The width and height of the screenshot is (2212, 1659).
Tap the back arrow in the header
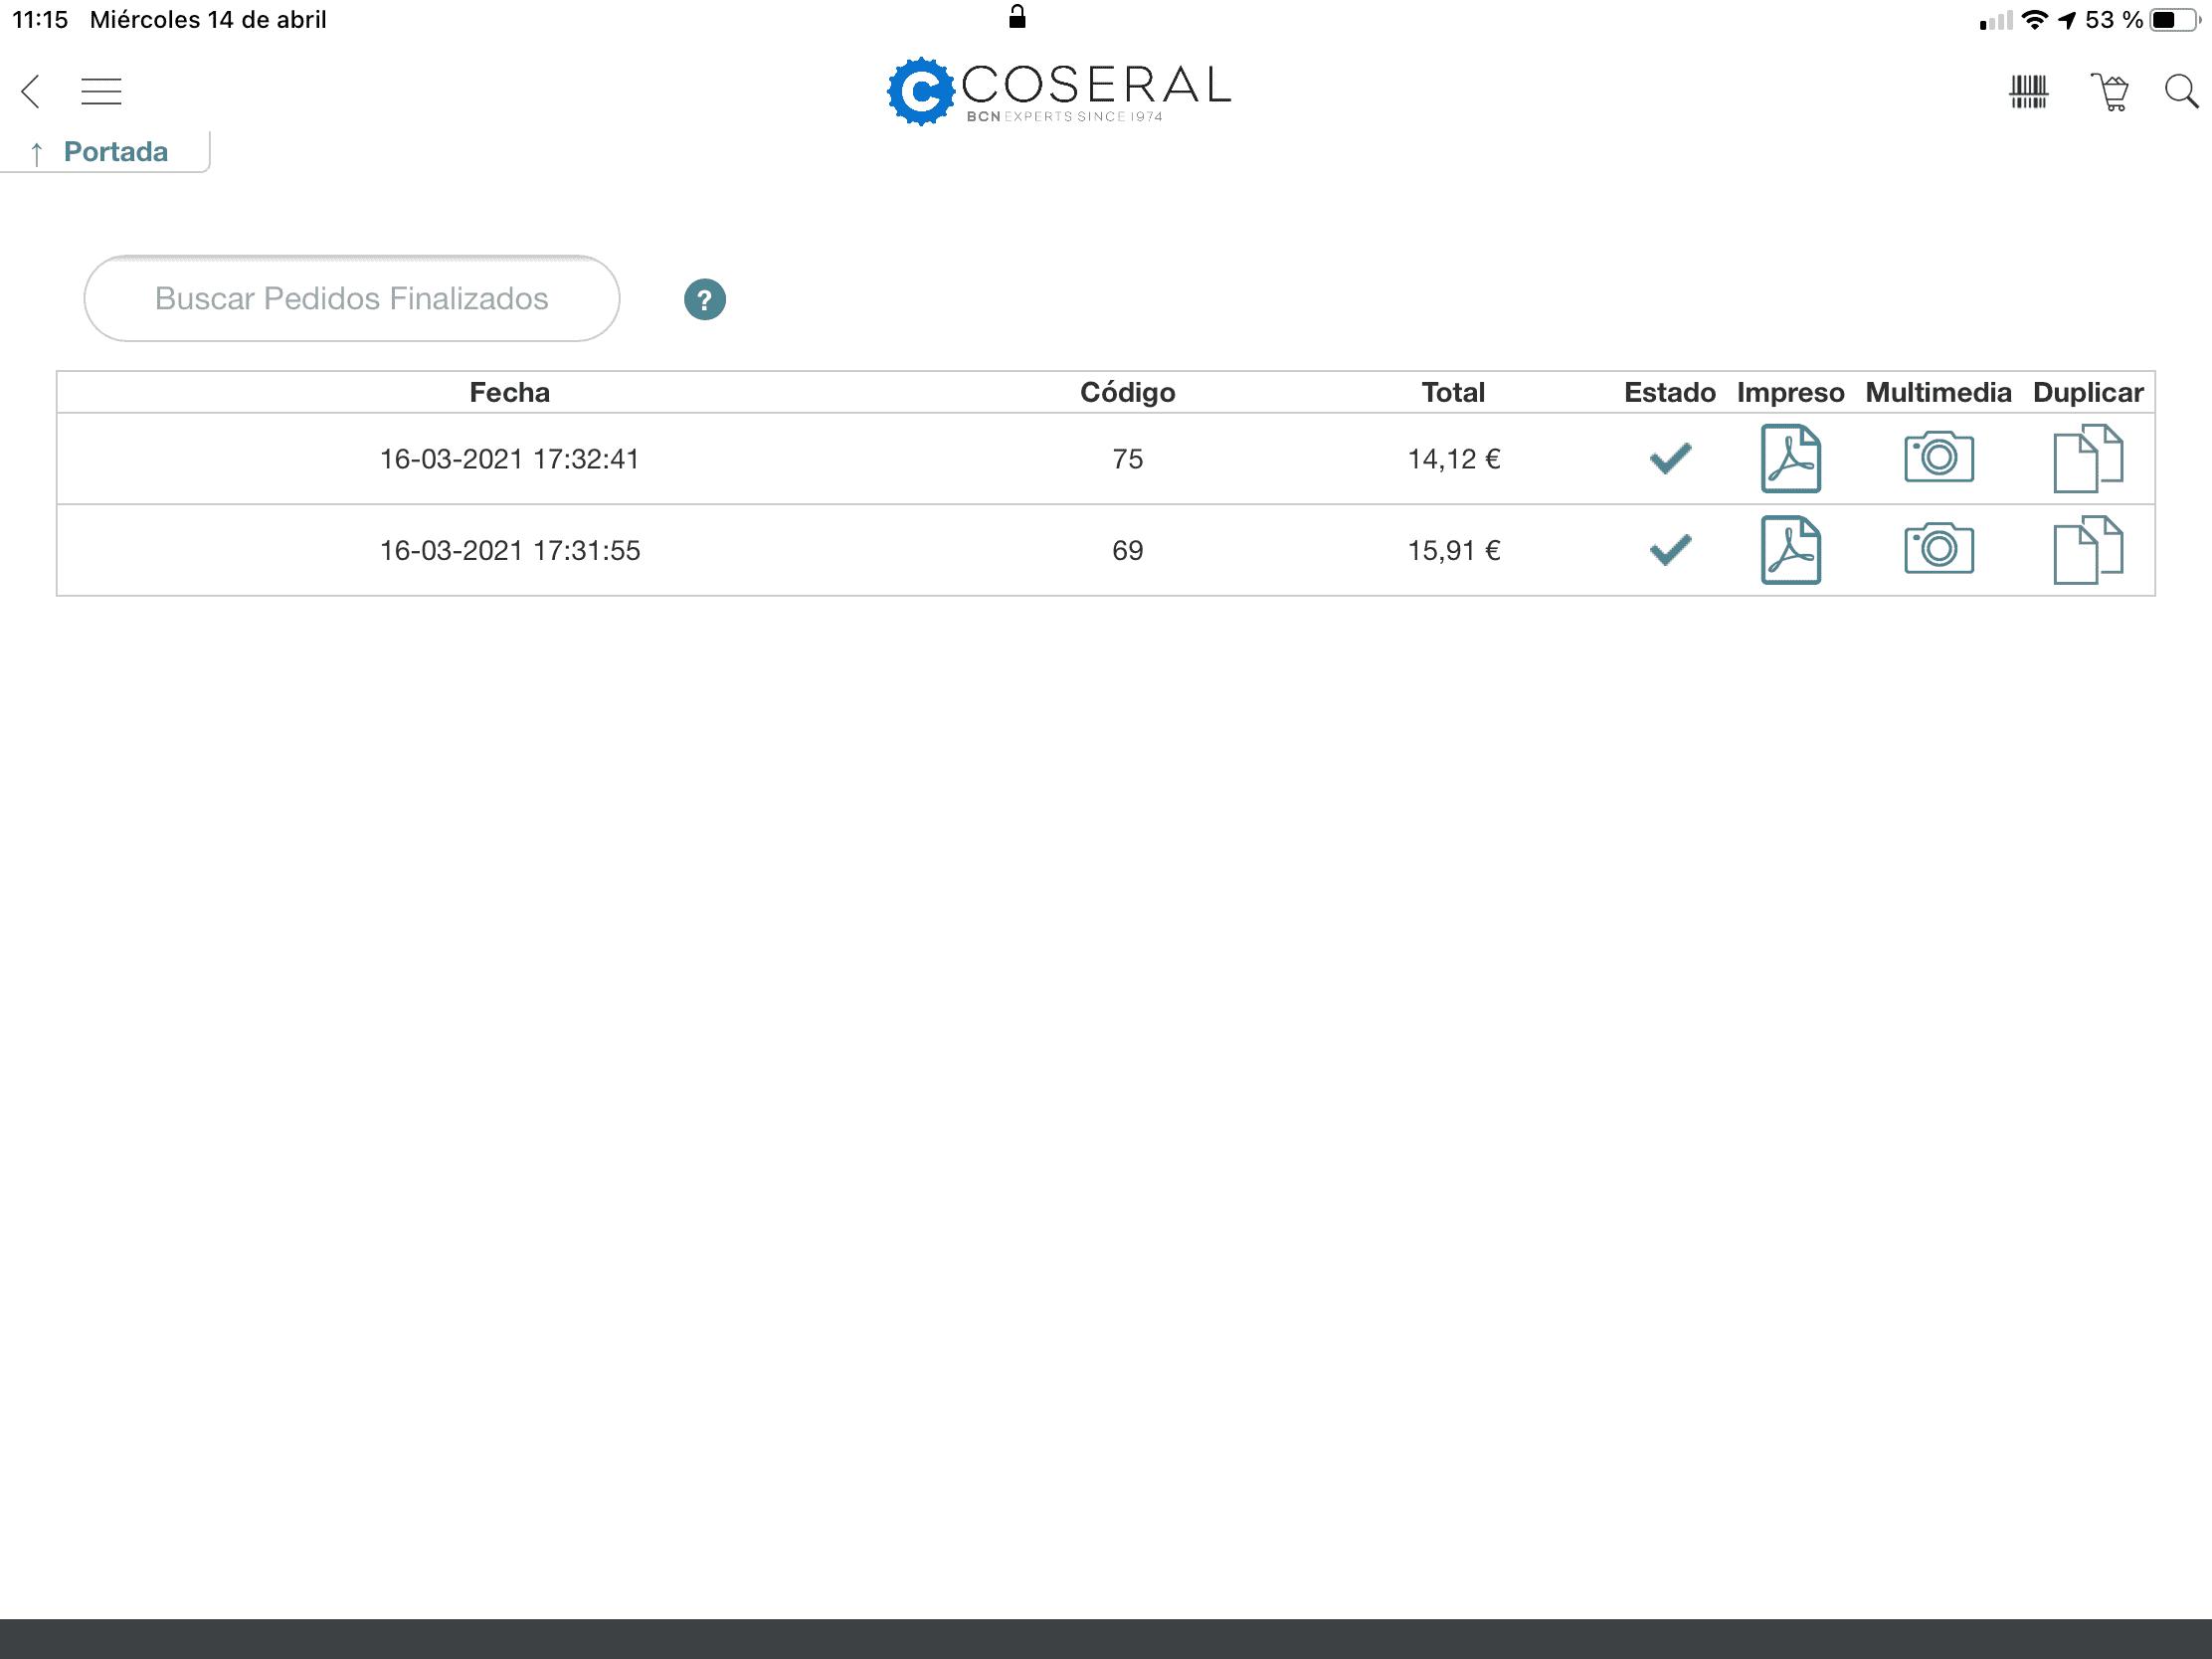tap(31, 91)
